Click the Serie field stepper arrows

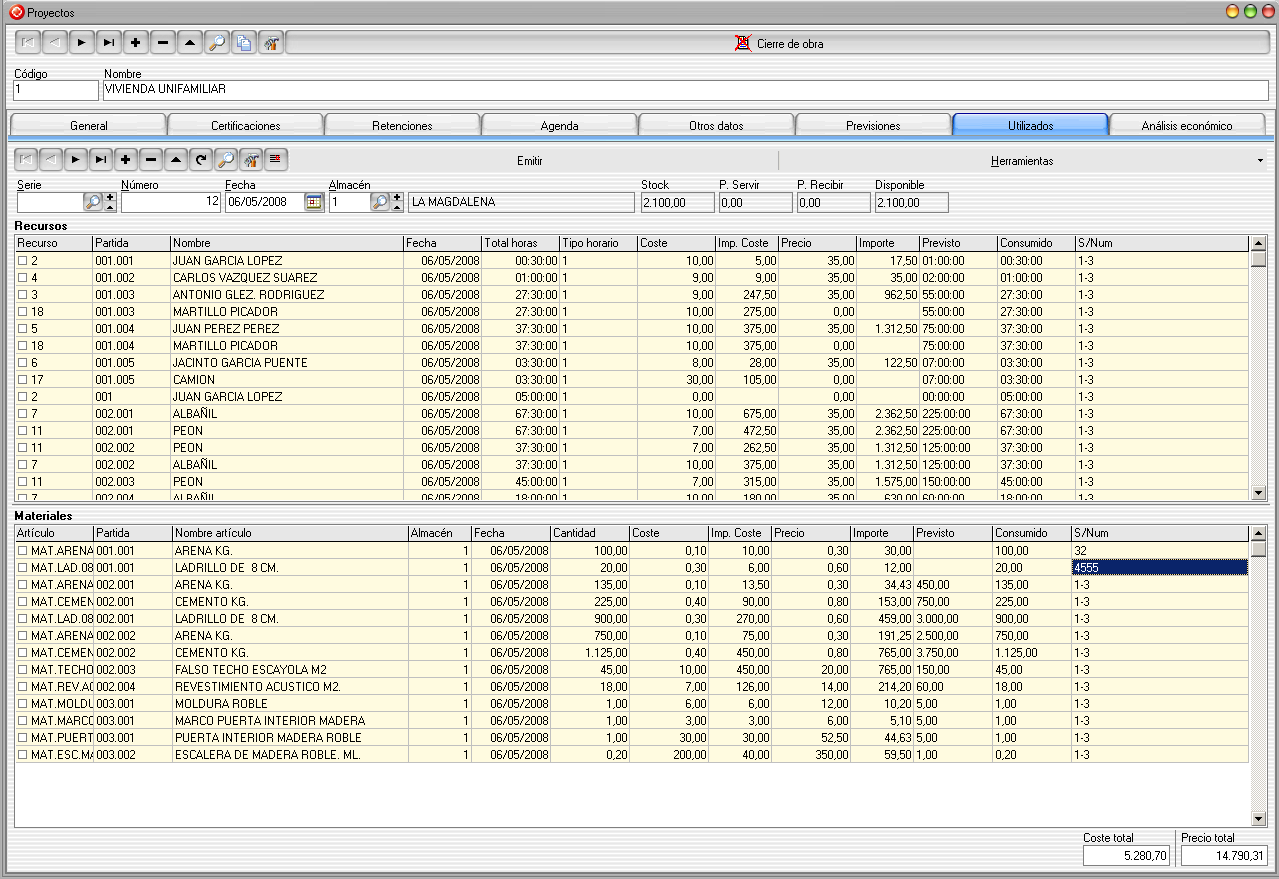(x=110, y=202)
